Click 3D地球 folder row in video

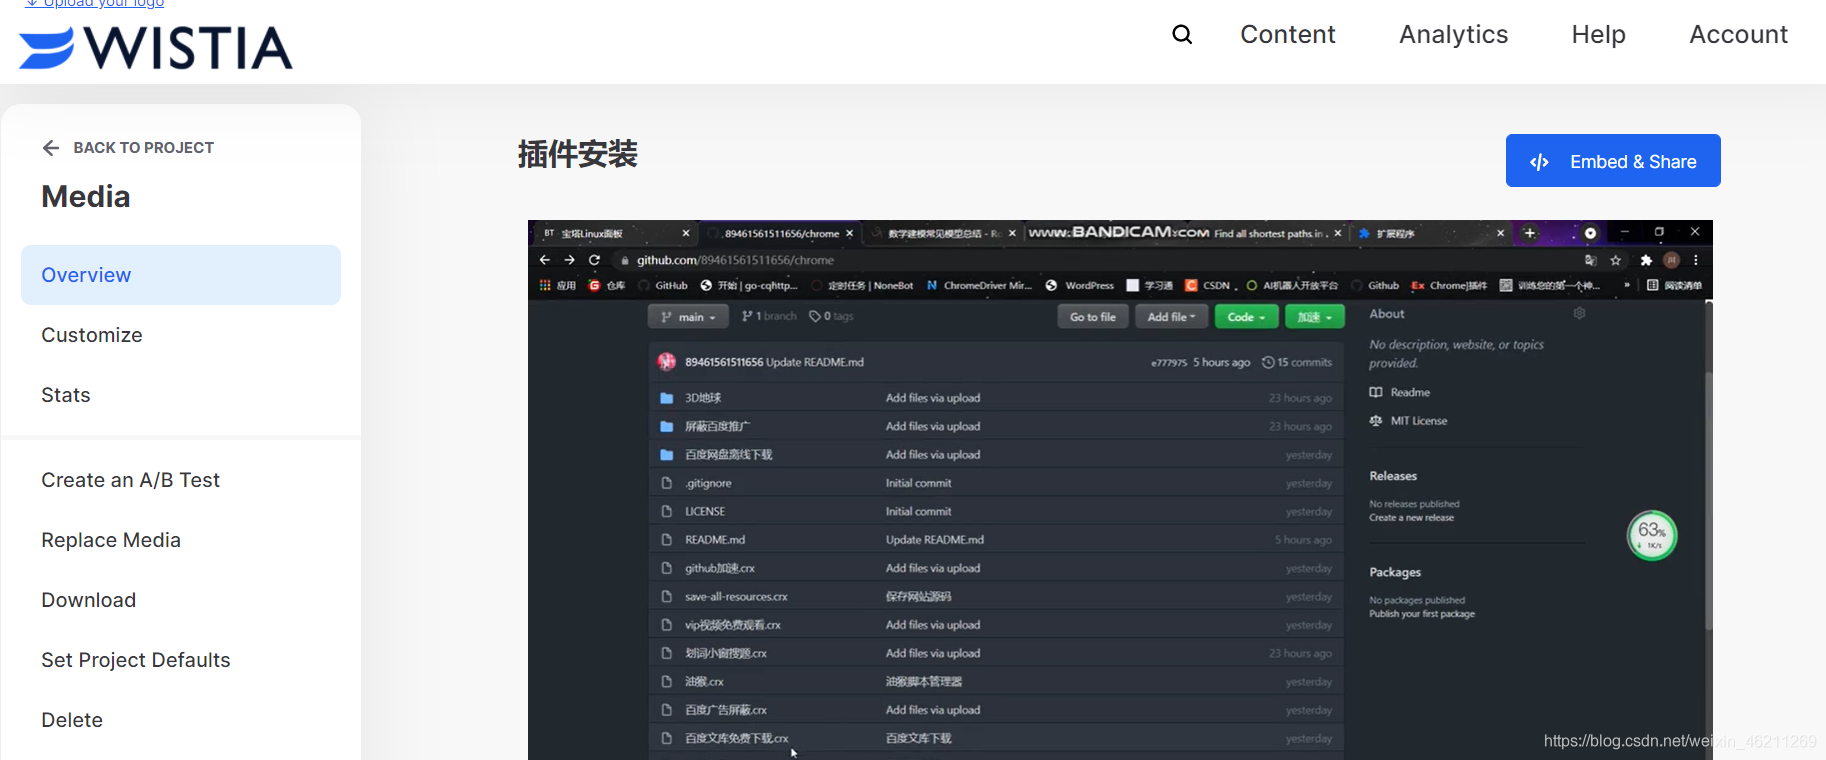pos(996,398)
